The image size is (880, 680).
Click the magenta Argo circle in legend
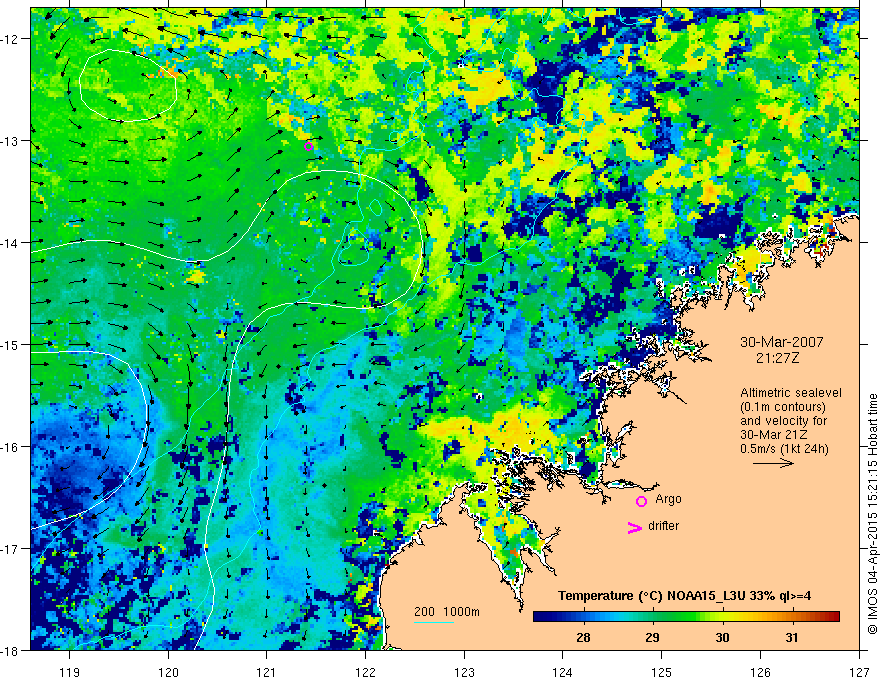pyautogui.click(x=641, y=501)
